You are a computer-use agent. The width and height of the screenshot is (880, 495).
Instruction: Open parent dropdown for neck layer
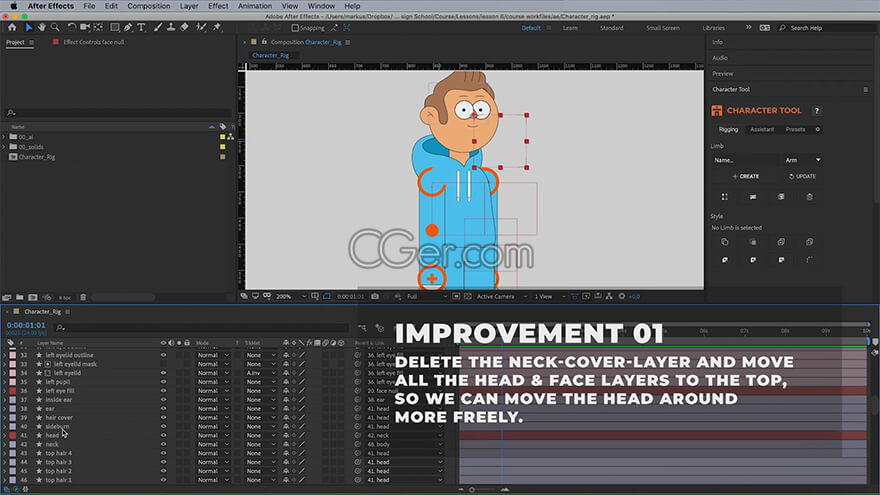(404, 444)
